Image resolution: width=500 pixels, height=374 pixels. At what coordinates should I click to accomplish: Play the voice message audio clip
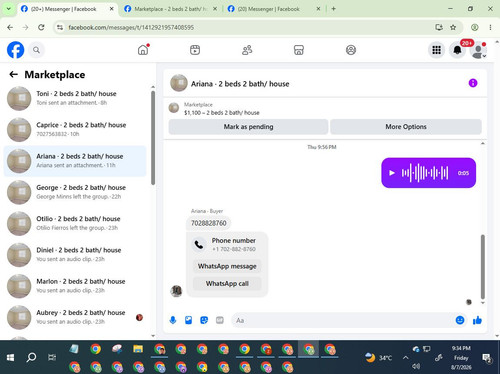(392, 173)
